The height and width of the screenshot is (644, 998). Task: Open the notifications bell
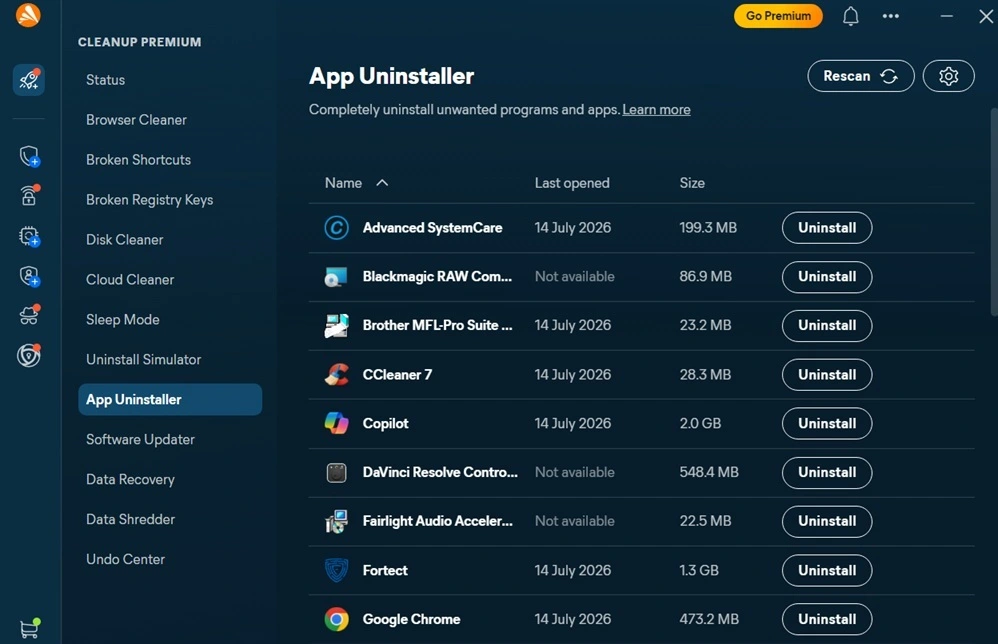[850, 16]
